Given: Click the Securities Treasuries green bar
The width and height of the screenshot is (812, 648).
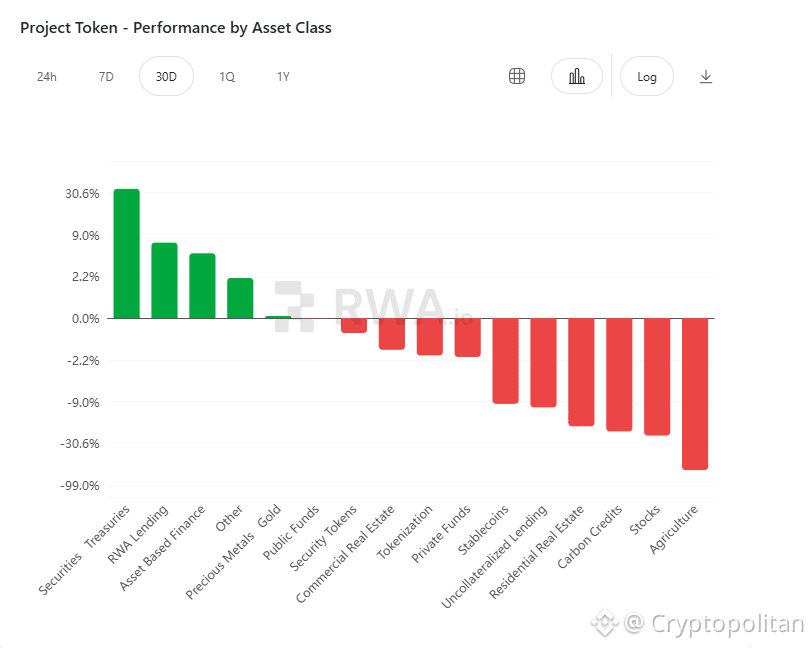Looking at the screenshot, I should pos(126,250).
